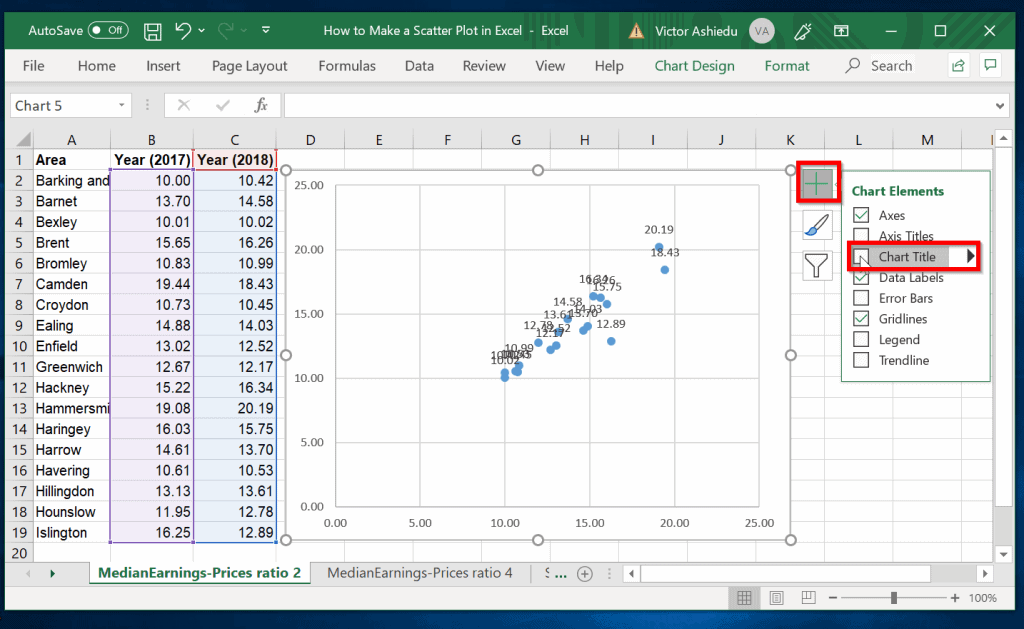Click the zoom slider at bottom right
Viewport: 1024px width, 629px height.
(893, 597)
